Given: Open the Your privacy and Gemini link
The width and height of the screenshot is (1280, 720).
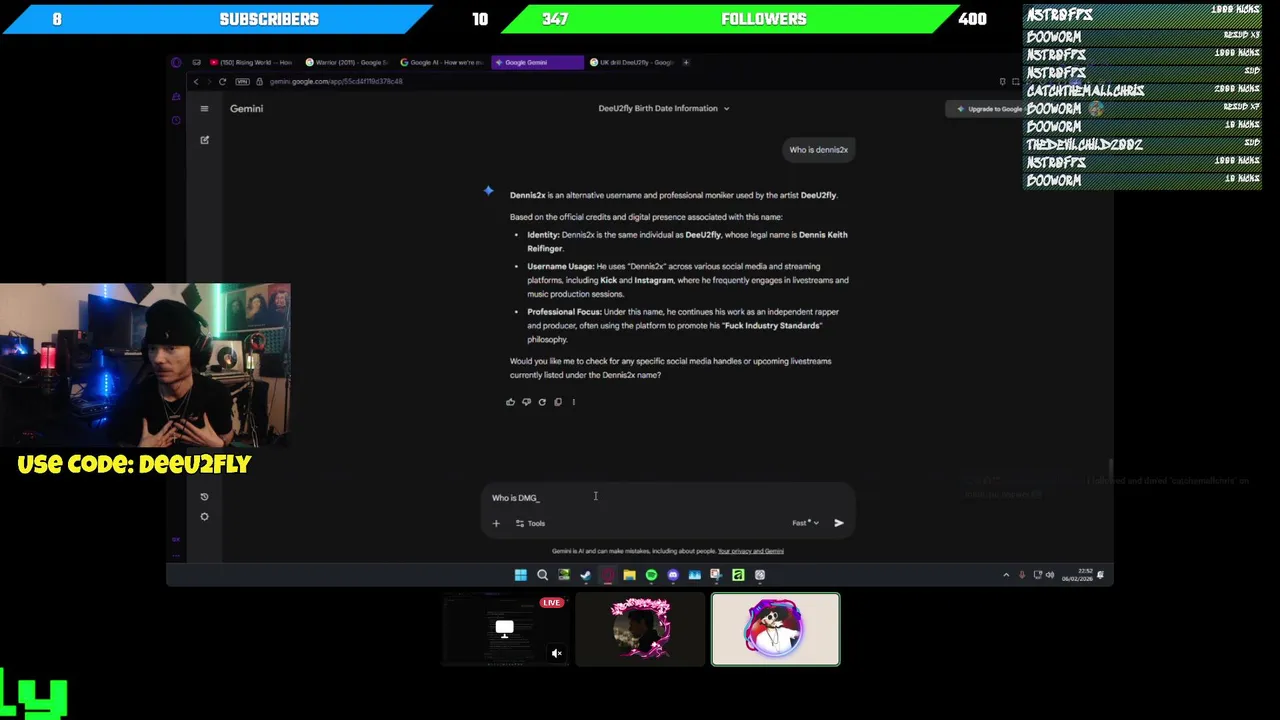Looking at the screenshot, I should tap(750, 551).
